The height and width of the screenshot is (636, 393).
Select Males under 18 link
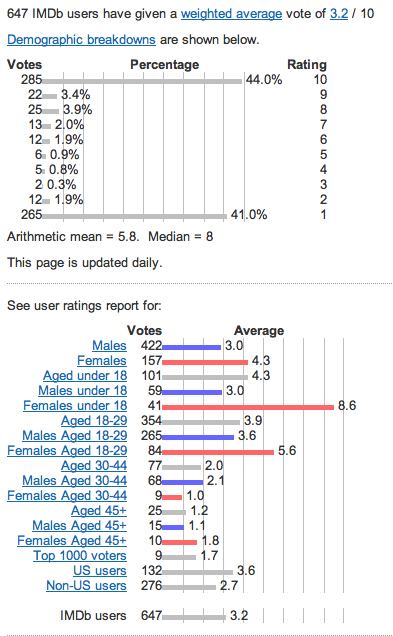pyautogui.click(x=82, y=391)
